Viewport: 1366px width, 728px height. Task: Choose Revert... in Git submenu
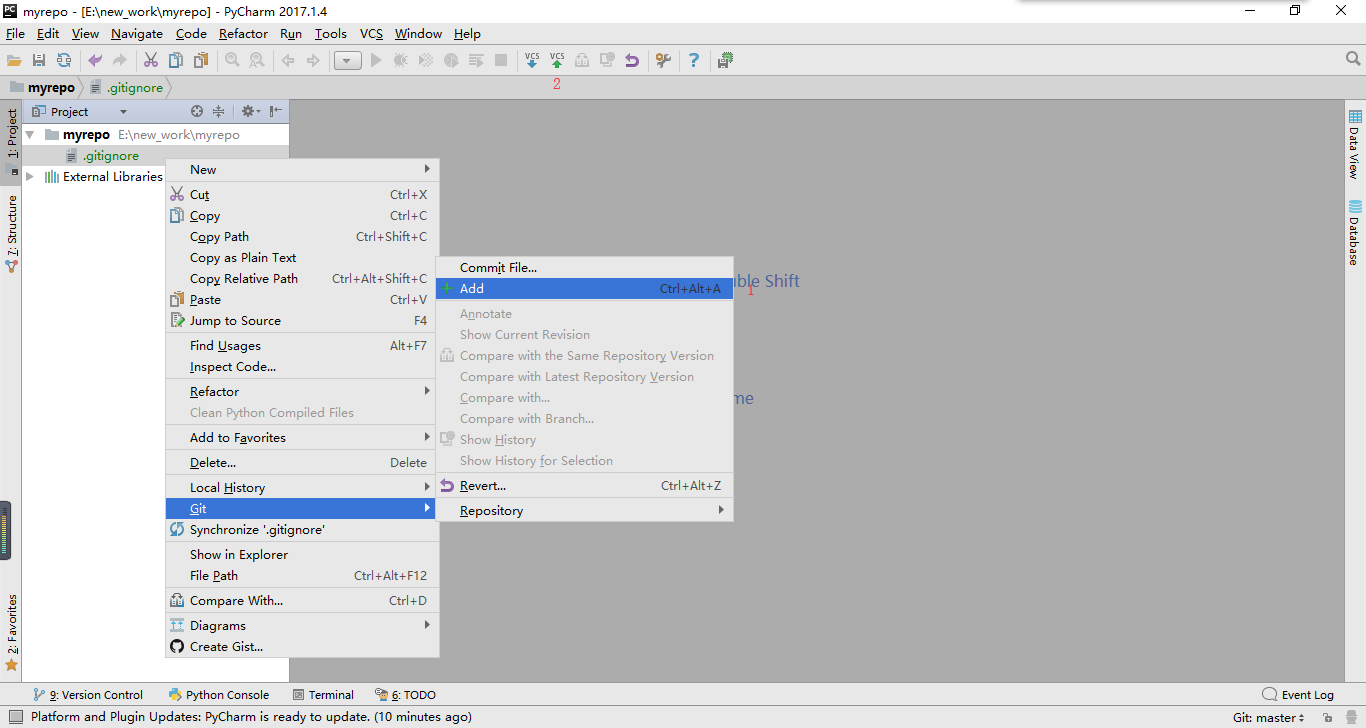pyautogui.click(x=585, y=486)
